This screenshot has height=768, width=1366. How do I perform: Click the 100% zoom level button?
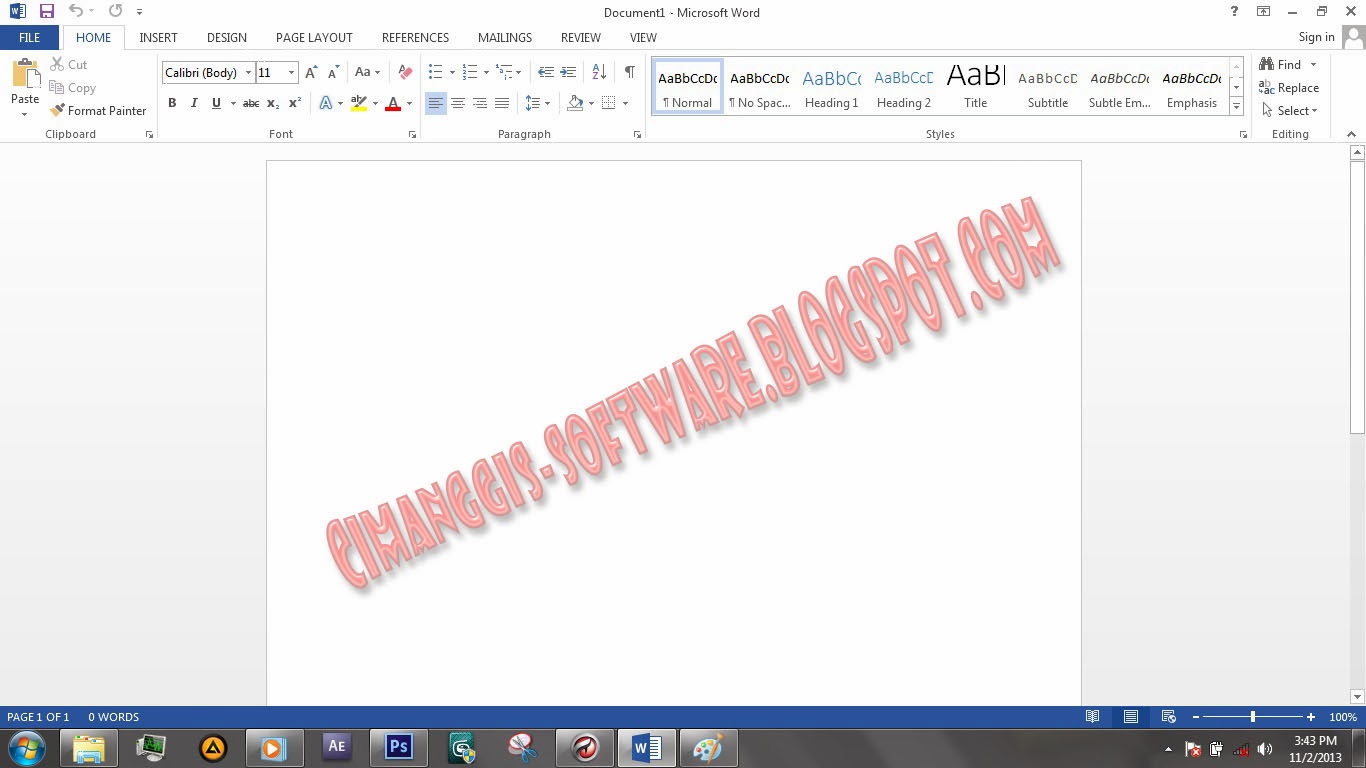[x=1343, y=717]
